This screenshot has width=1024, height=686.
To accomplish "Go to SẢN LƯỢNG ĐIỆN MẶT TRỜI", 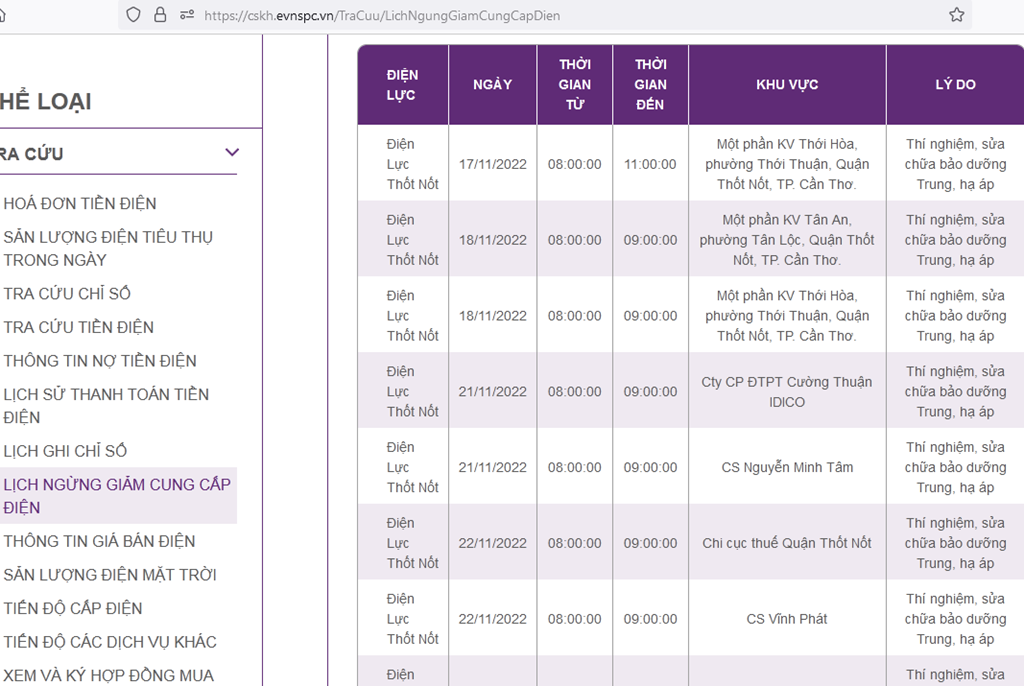I will tap(110, 575).
